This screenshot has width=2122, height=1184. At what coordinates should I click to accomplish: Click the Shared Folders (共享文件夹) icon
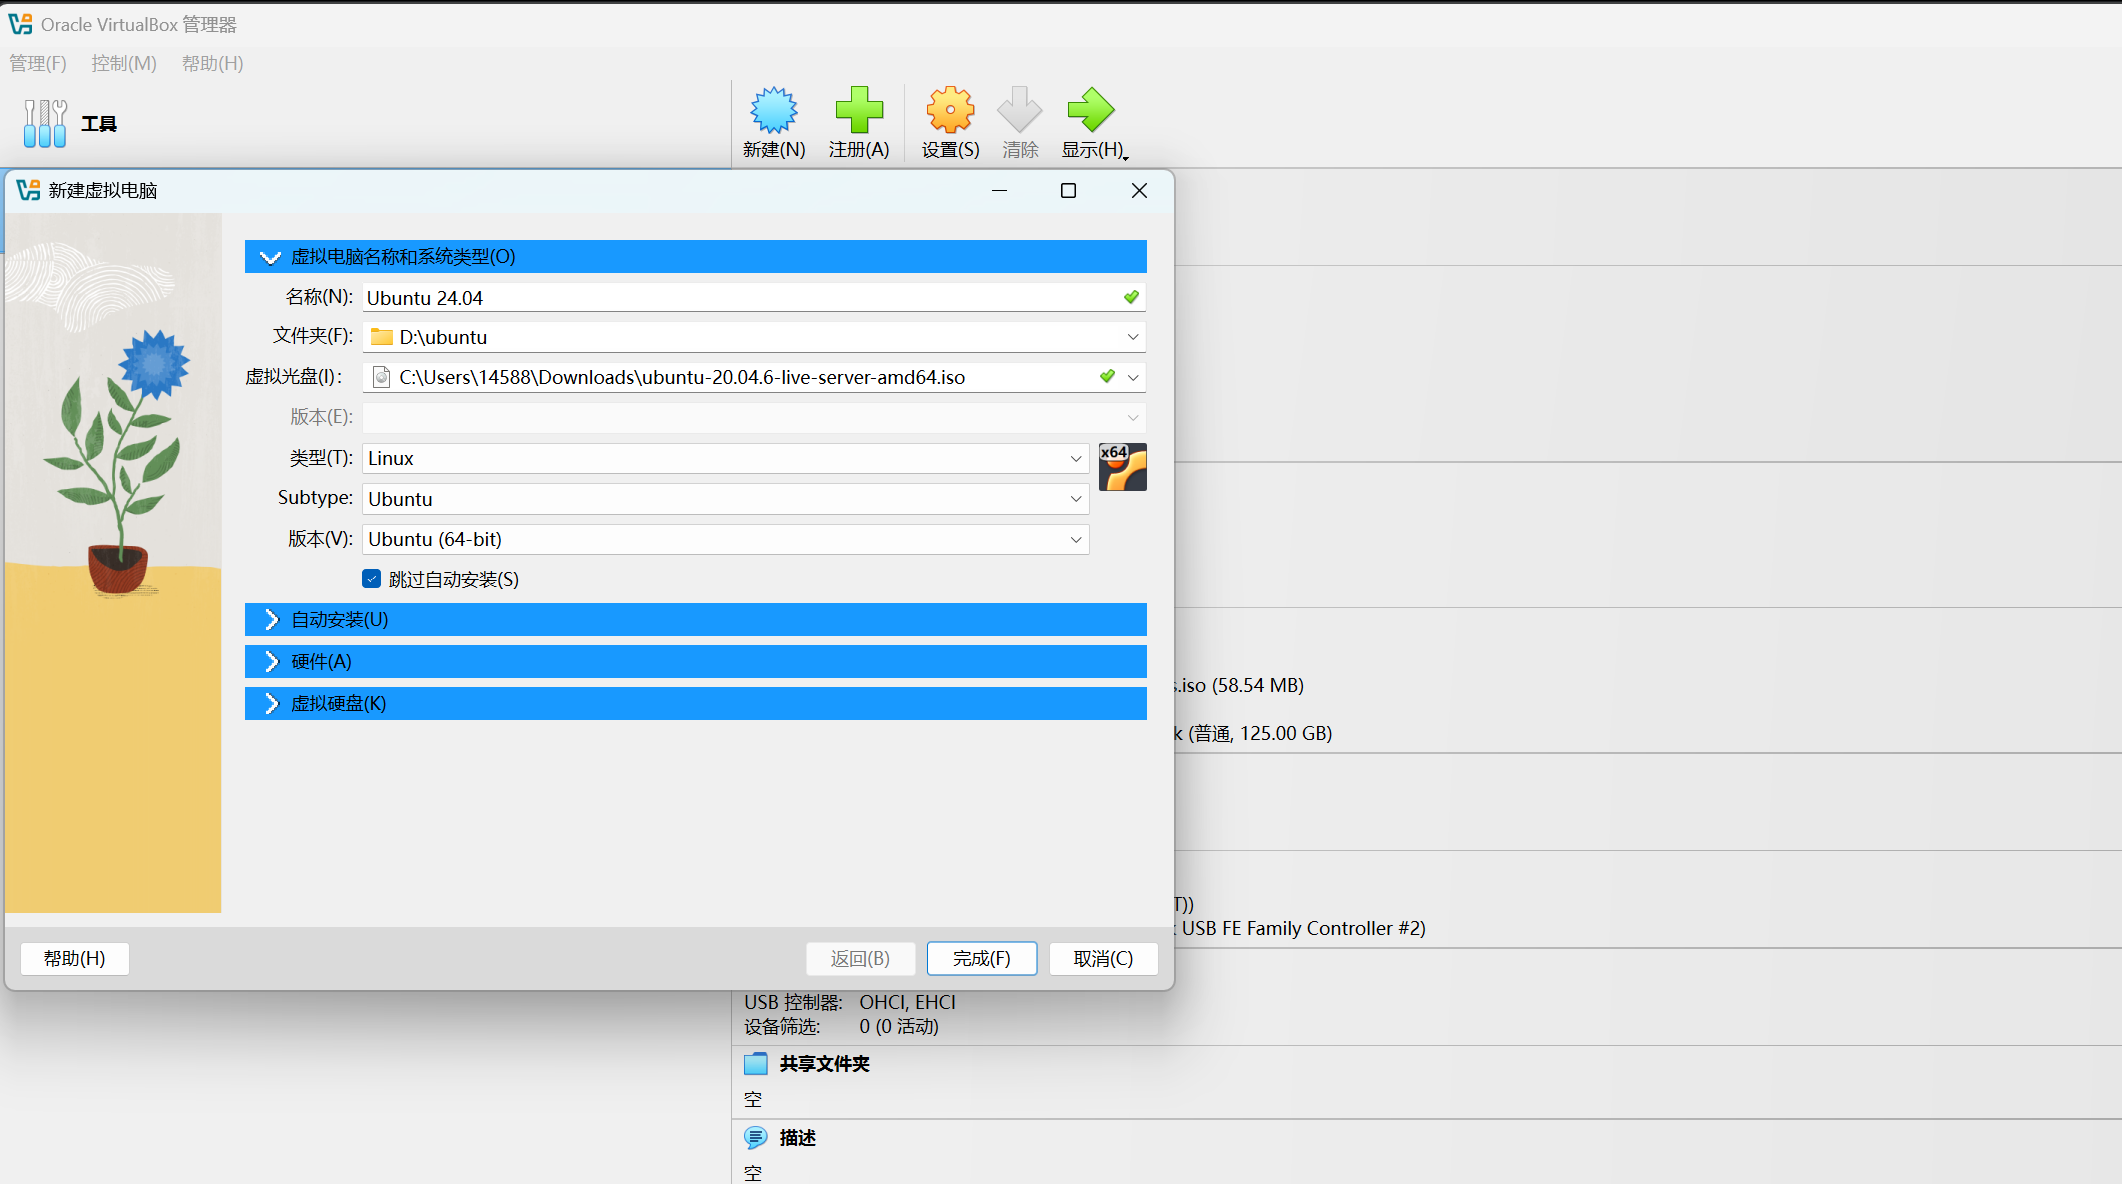click(x=756, y=1063)
